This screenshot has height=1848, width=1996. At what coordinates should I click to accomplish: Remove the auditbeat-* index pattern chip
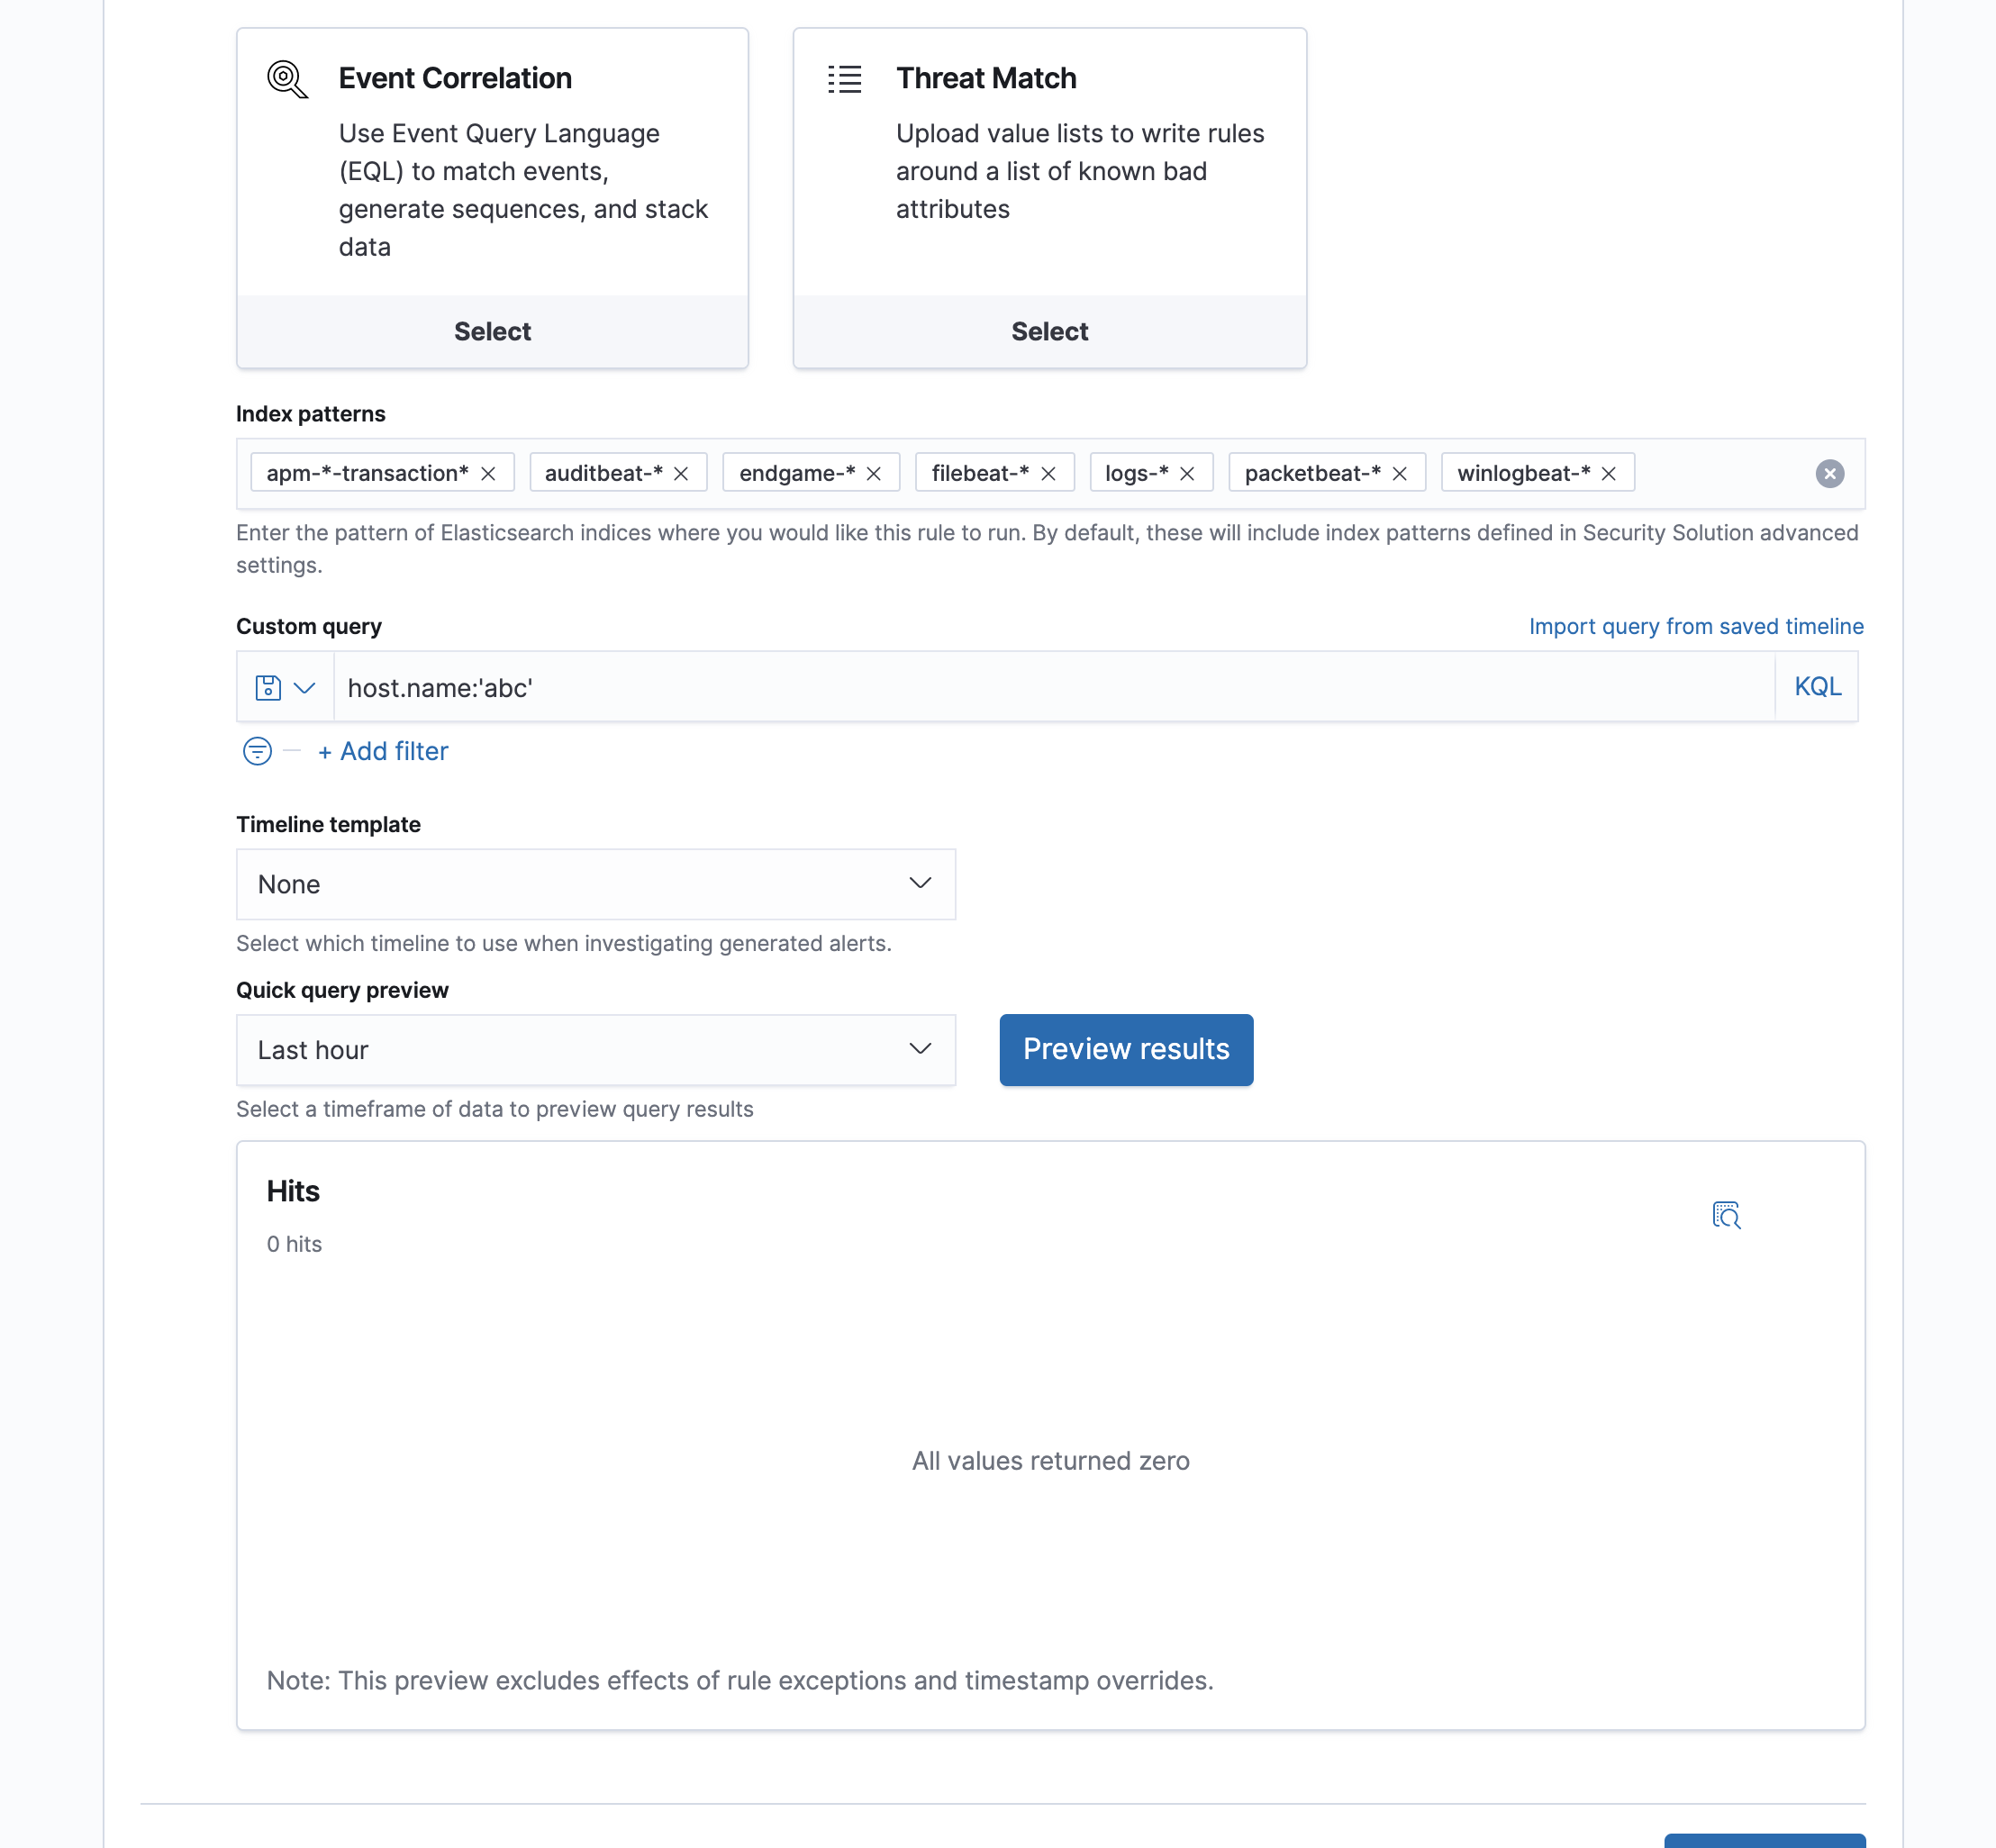pyautogui.click(x=681, y=474)
